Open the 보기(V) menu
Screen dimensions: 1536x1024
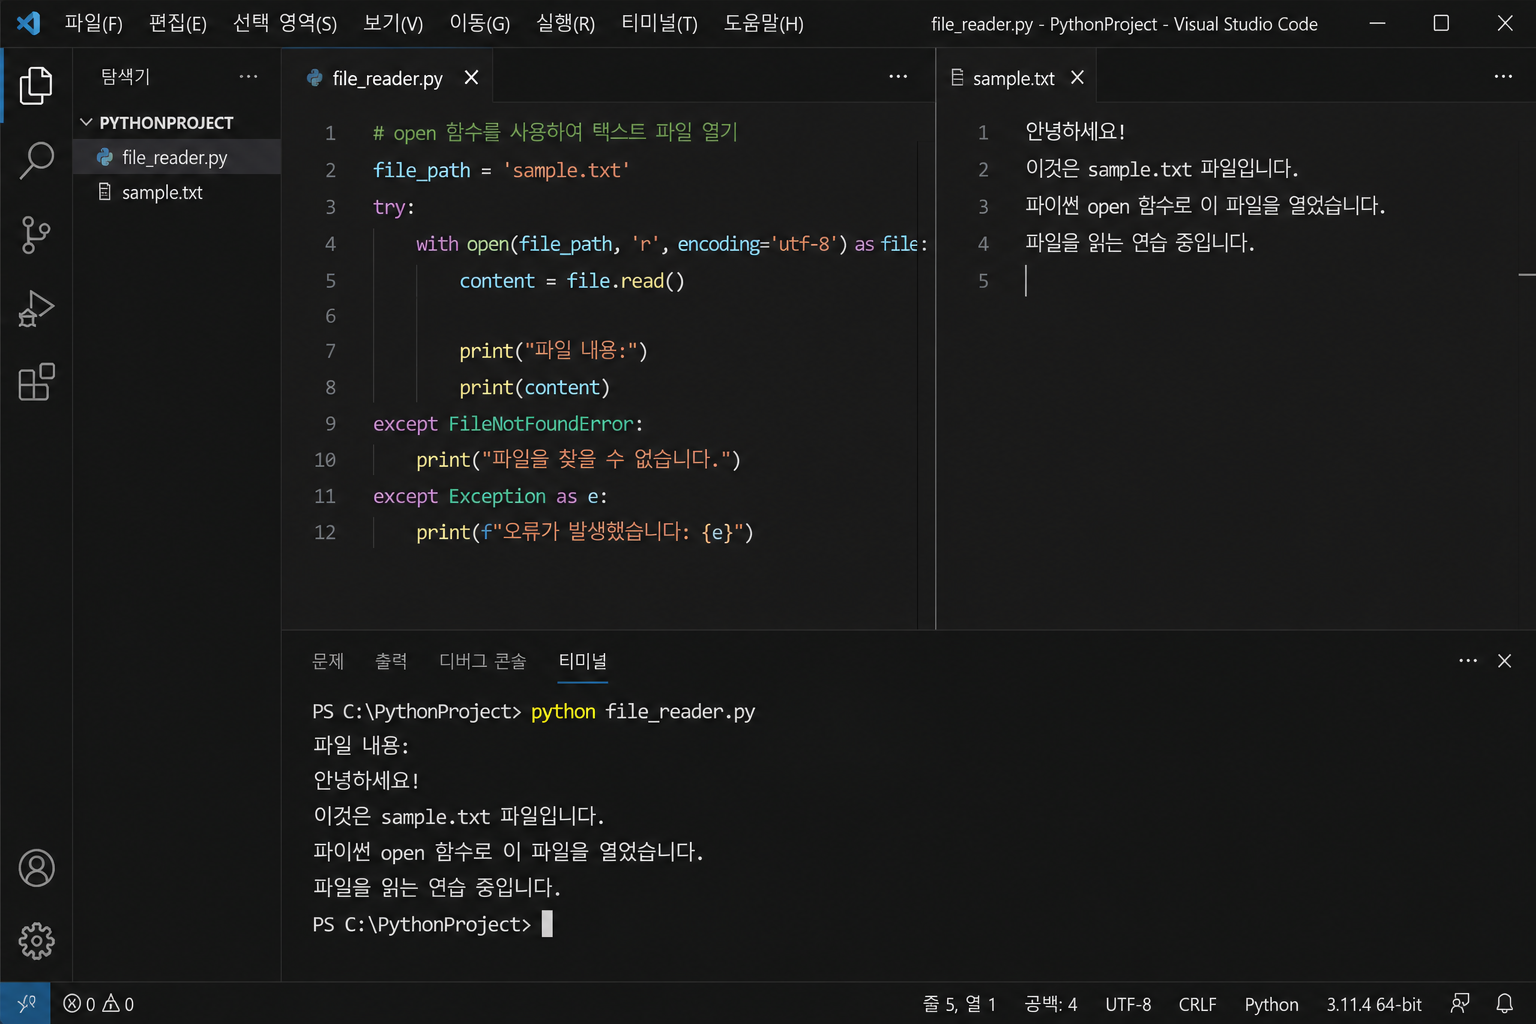coord(392,23)
